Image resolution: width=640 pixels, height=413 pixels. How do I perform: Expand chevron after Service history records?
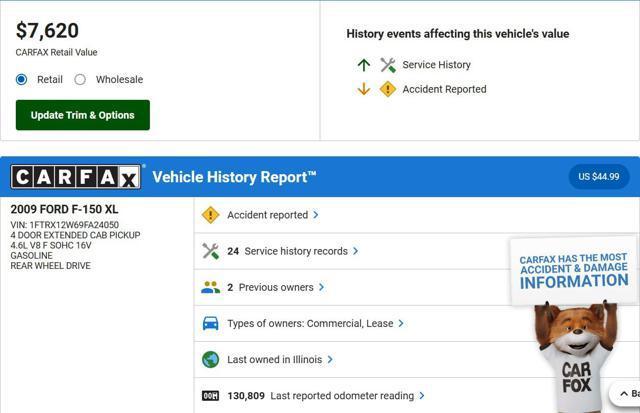pyautogui.click(x=356, y=251)
